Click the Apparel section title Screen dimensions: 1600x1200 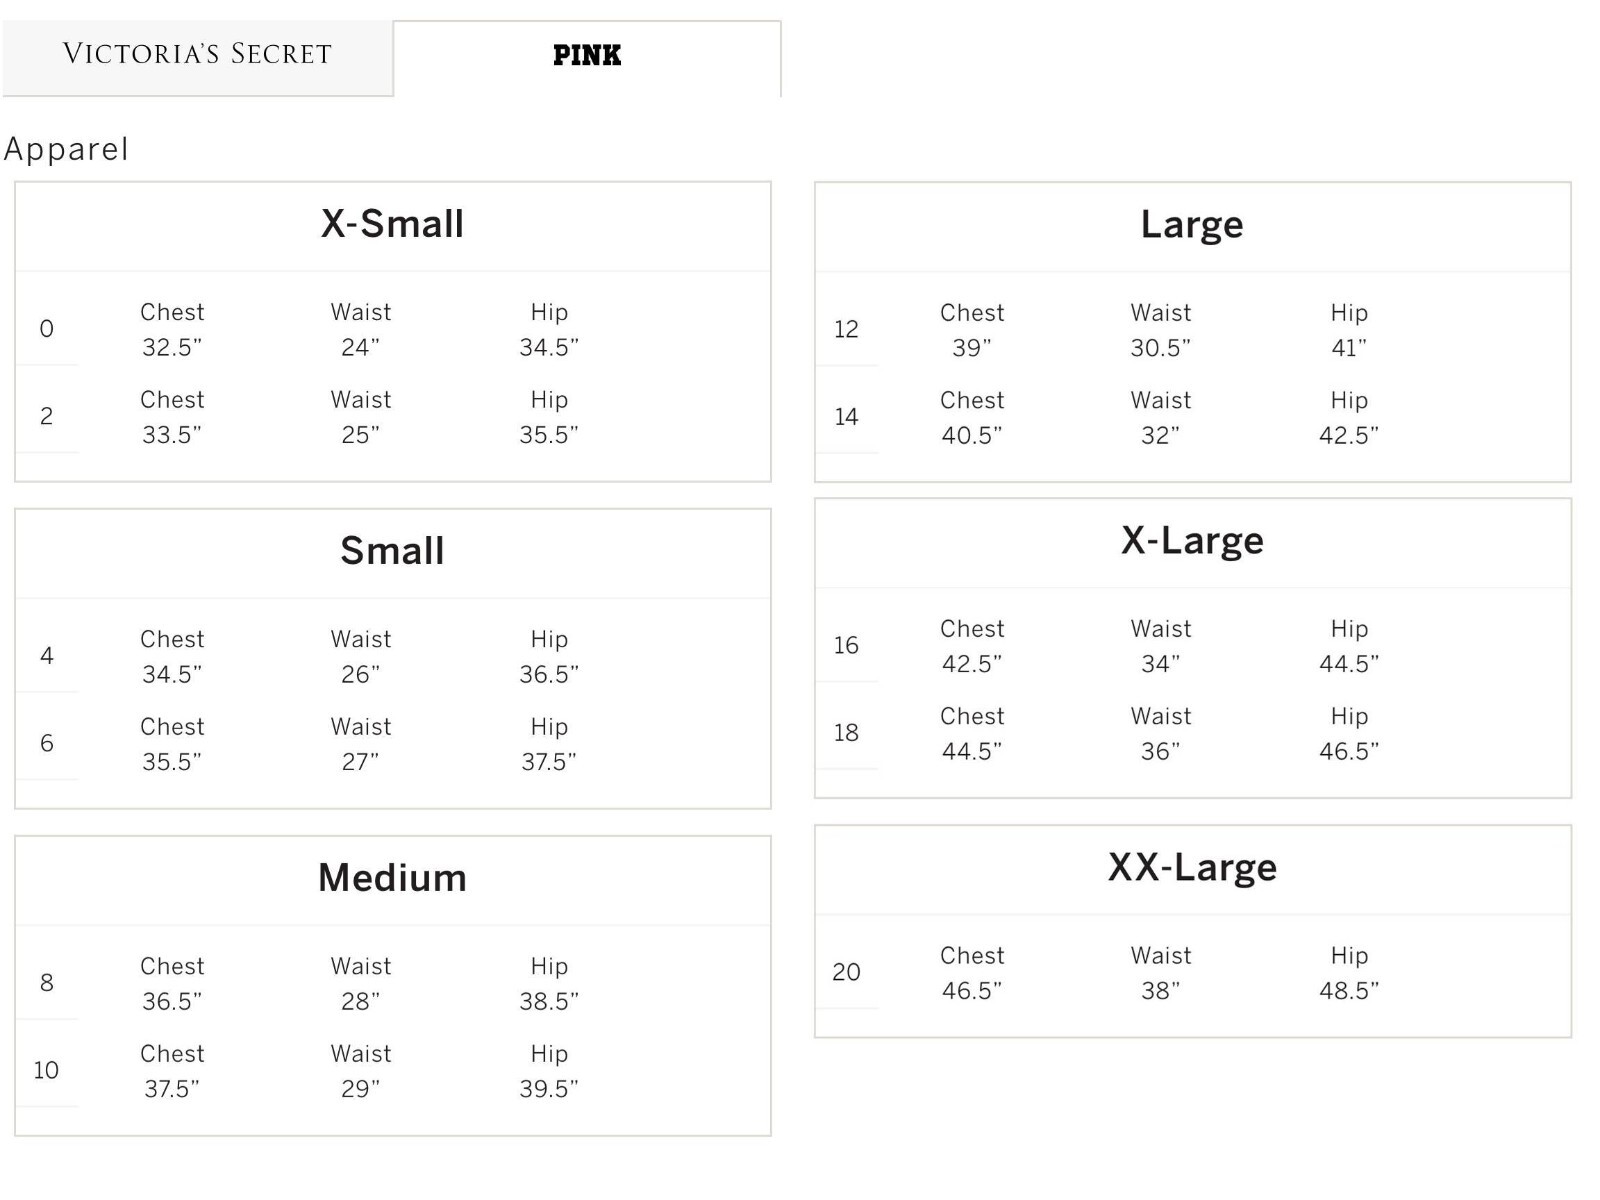[66, 150]
